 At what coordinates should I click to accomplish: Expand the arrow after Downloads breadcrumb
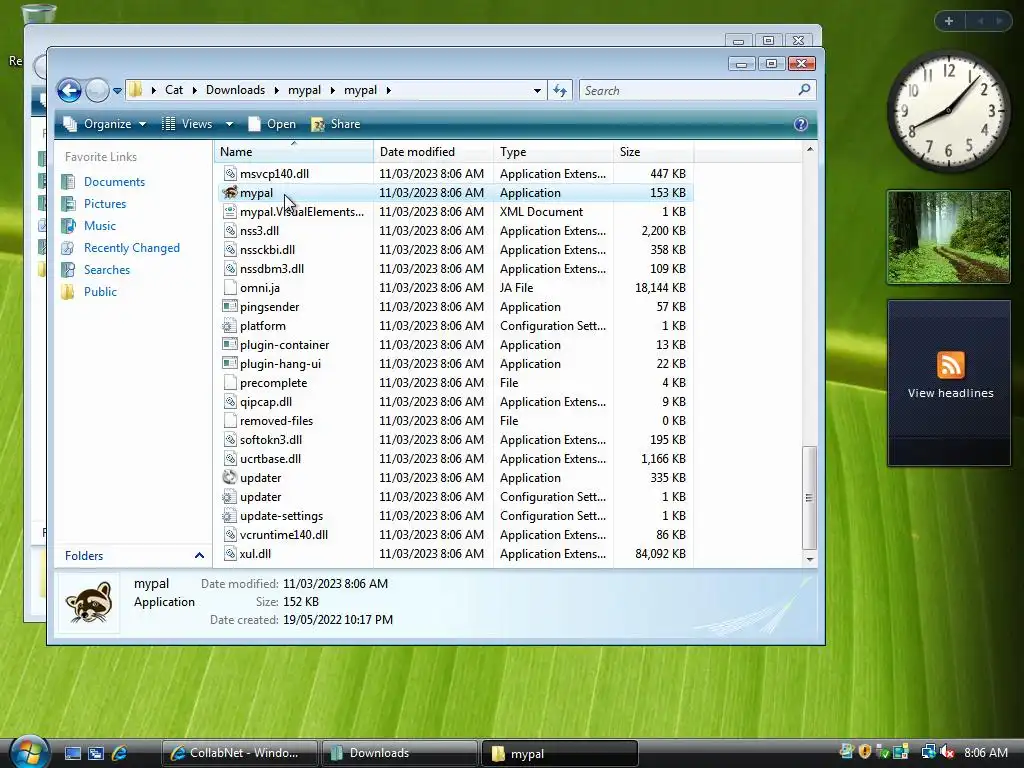tap(276, 90)
